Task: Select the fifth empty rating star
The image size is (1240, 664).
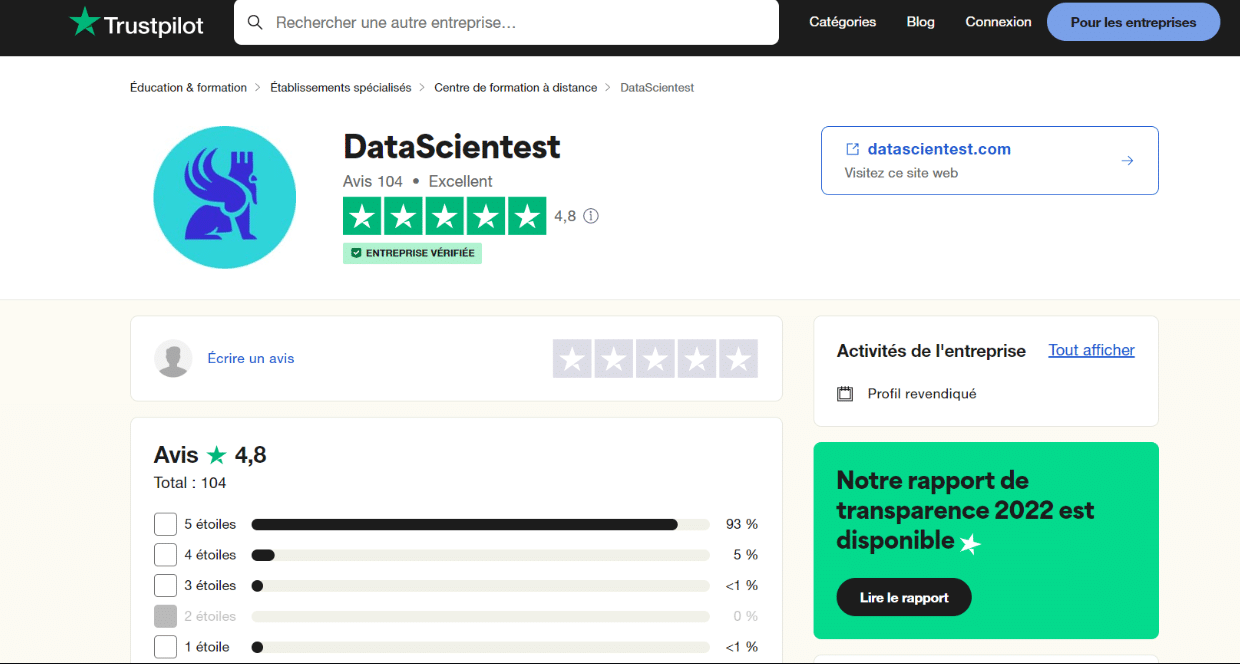Action: (x=738, y=359)
